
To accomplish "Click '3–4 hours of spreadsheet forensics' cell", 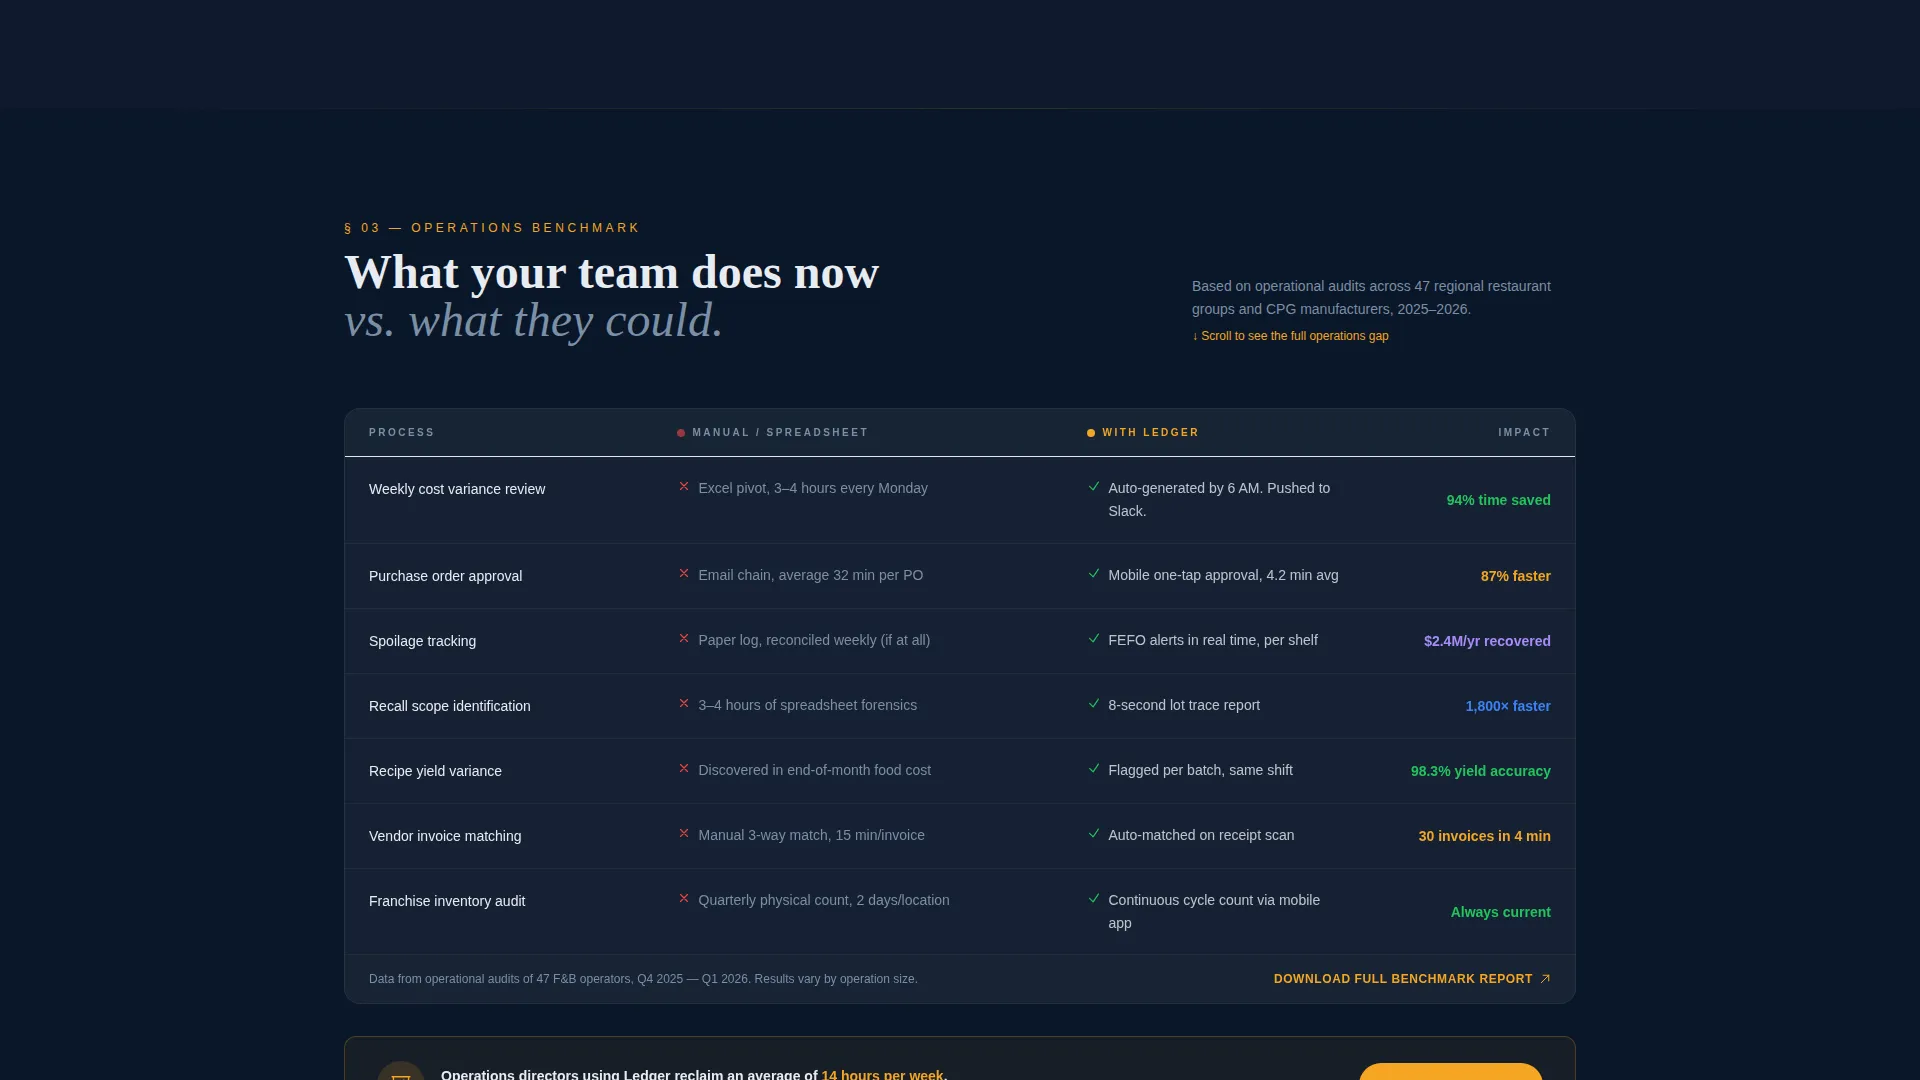I will click(807, 705).
